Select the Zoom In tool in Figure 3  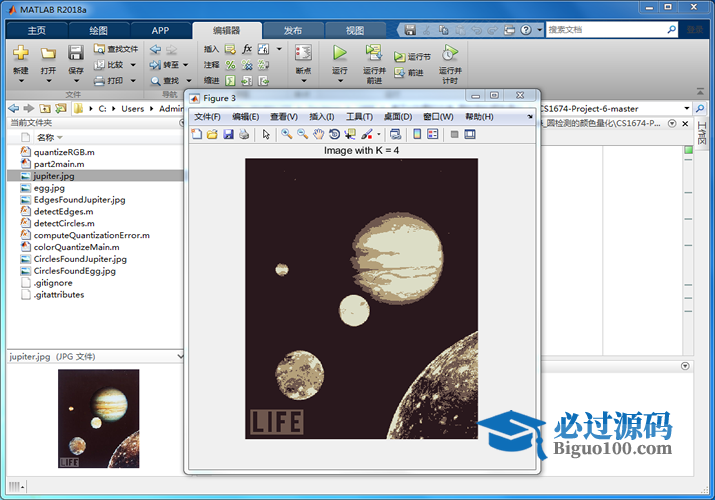(x=286, y=134)
